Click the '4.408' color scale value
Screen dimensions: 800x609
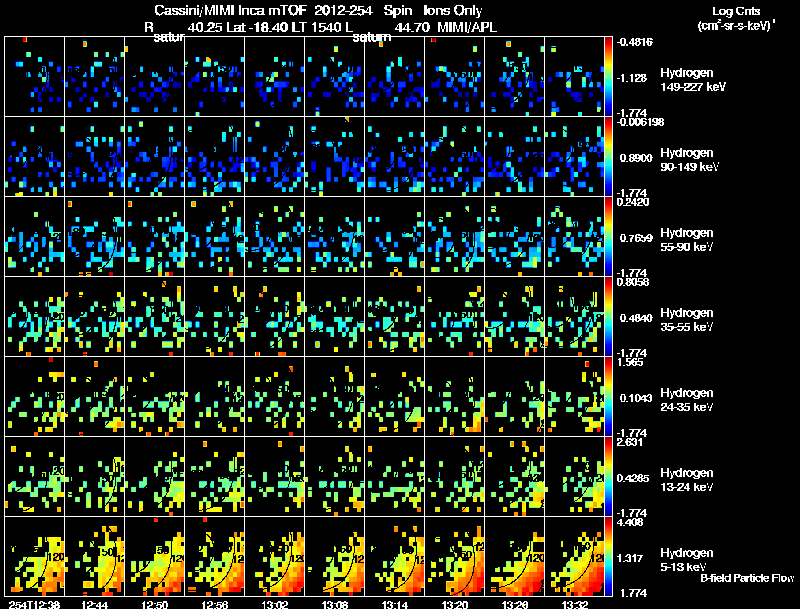pyautogui.click(x=630, y=522)
